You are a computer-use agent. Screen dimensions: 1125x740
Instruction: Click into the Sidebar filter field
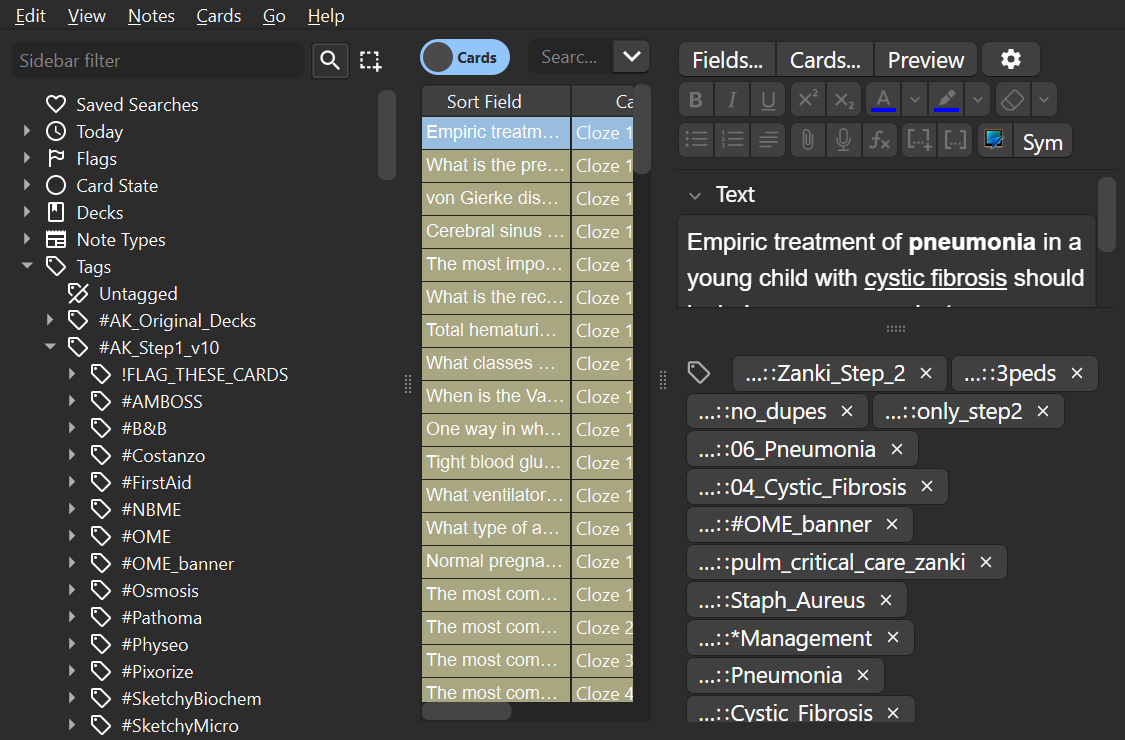pyautogui.click(x=157, y=61)
